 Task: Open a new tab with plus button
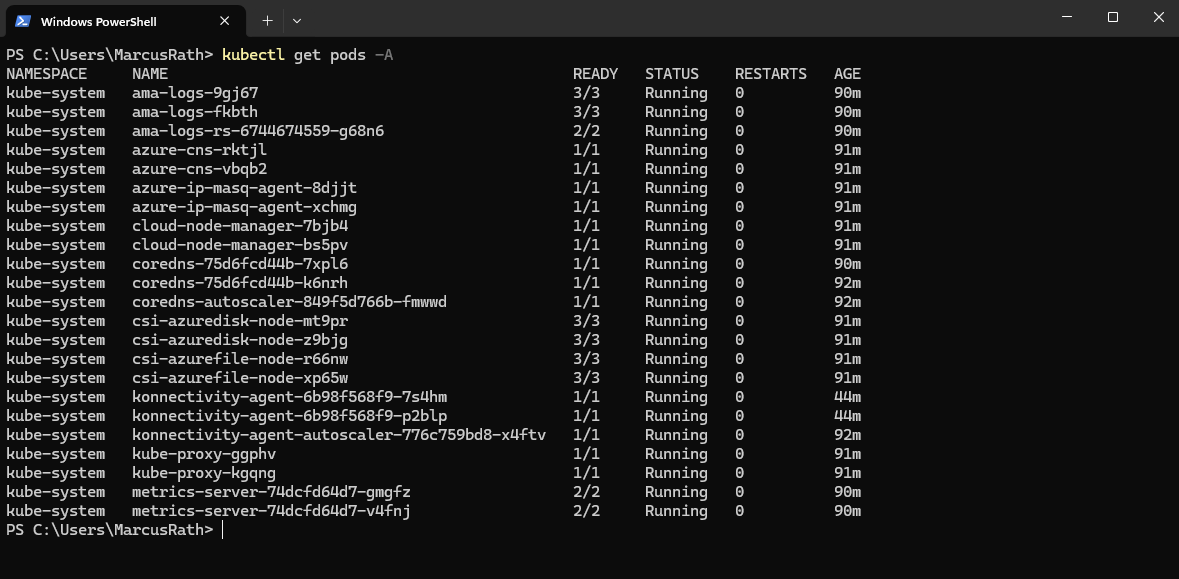(x=267, y=20)
